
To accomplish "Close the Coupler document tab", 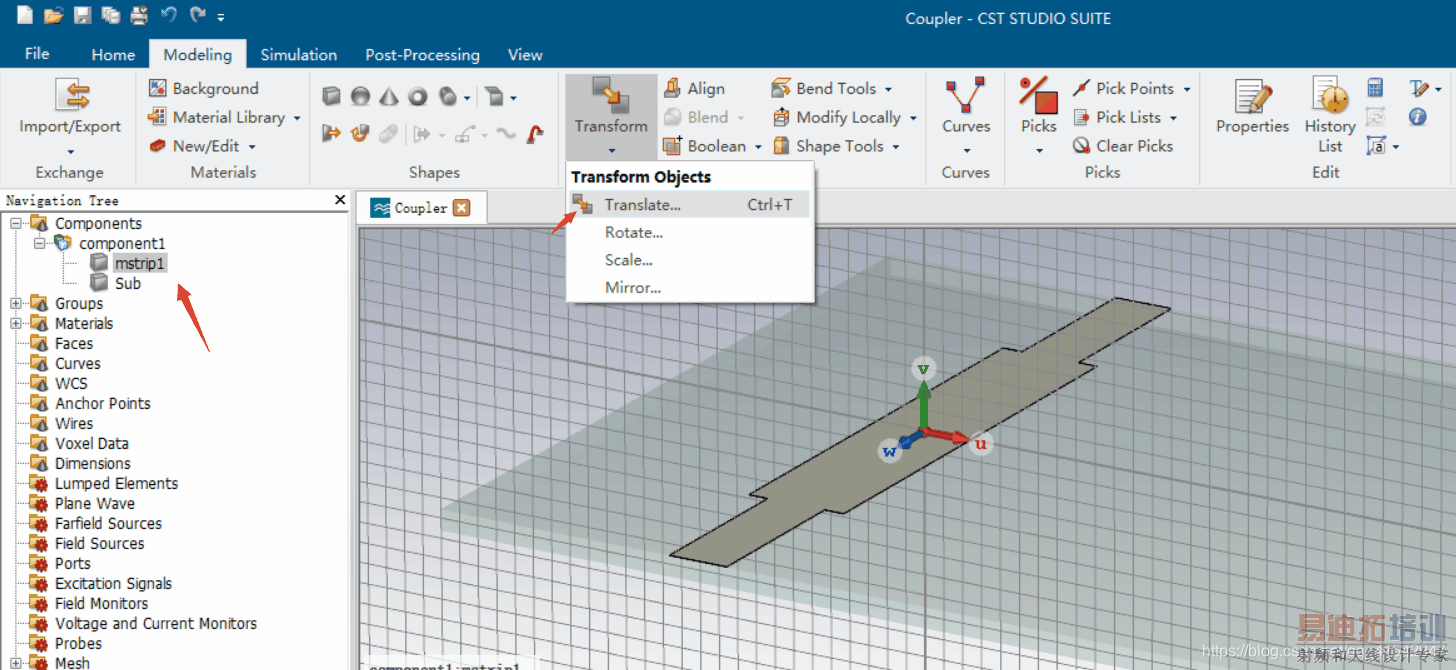I will coord(461,208).
